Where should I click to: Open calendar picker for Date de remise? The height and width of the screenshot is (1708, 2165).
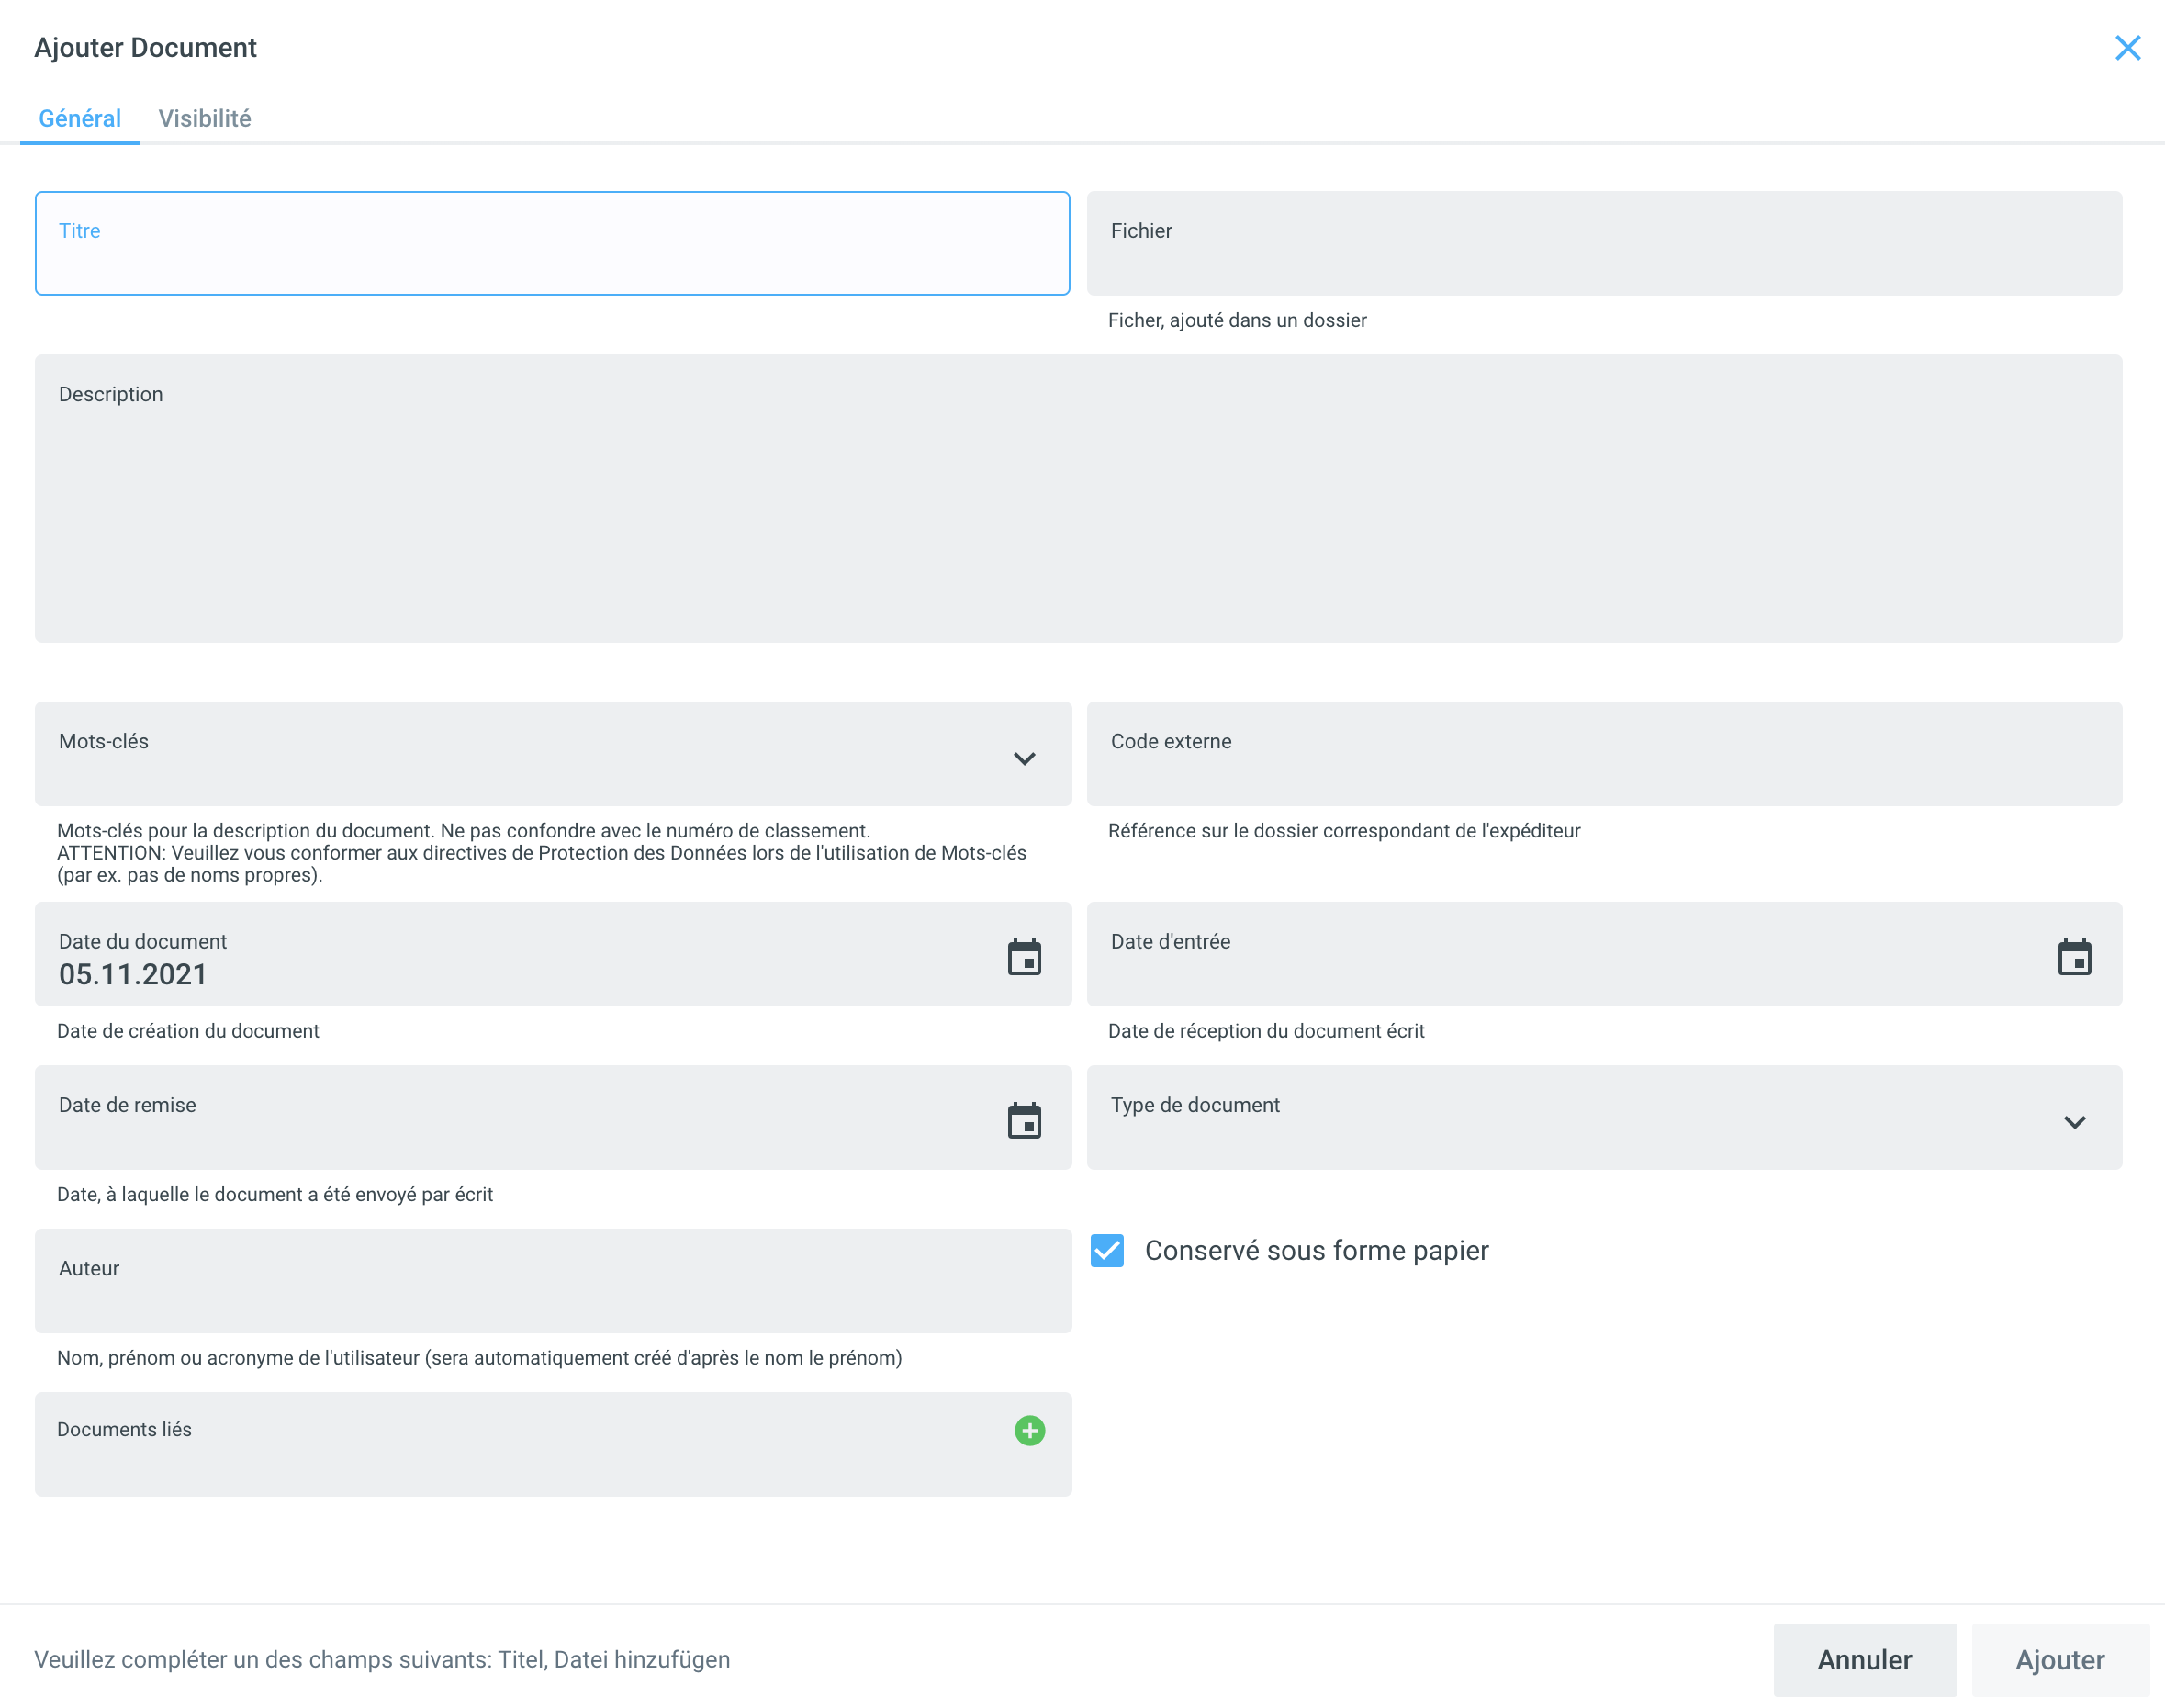[1024, 1121]
